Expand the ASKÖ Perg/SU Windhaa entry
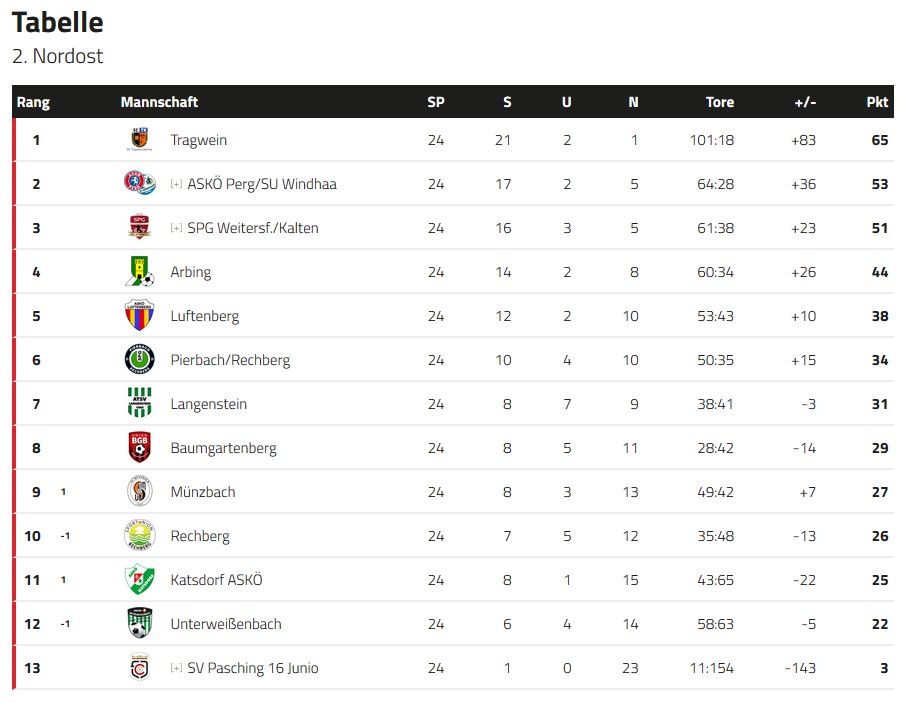Viewport: 904px width, 702px height. 176,184
